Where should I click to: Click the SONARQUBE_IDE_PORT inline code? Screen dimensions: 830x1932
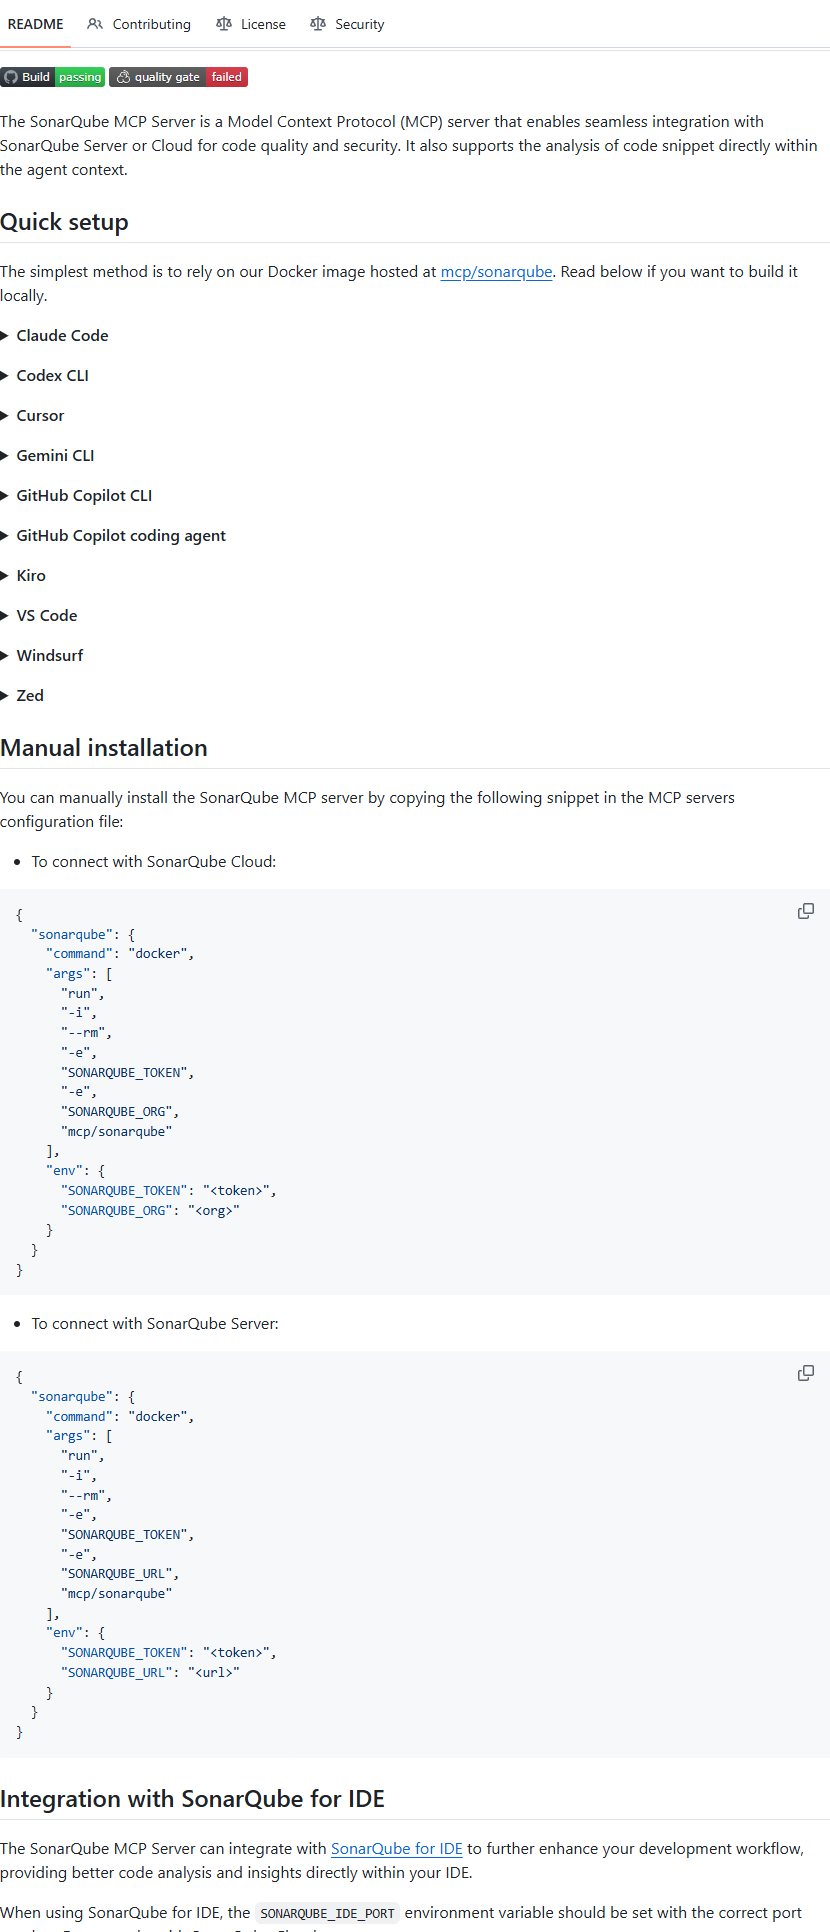(327, 1913)
